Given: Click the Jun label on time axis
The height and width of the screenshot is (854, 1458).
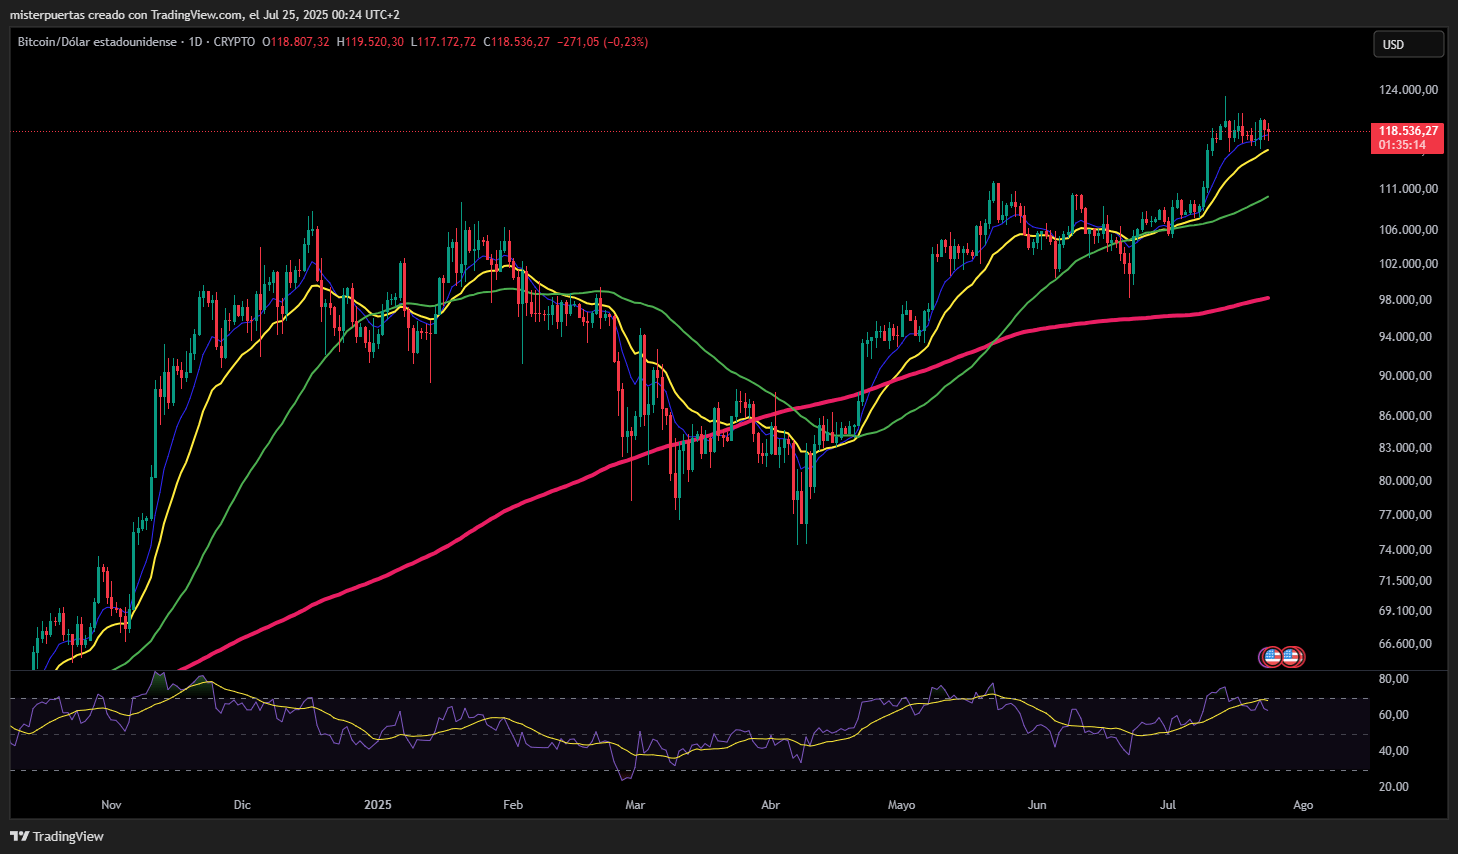Looking at the screenshot, I should click(1037, 805).
